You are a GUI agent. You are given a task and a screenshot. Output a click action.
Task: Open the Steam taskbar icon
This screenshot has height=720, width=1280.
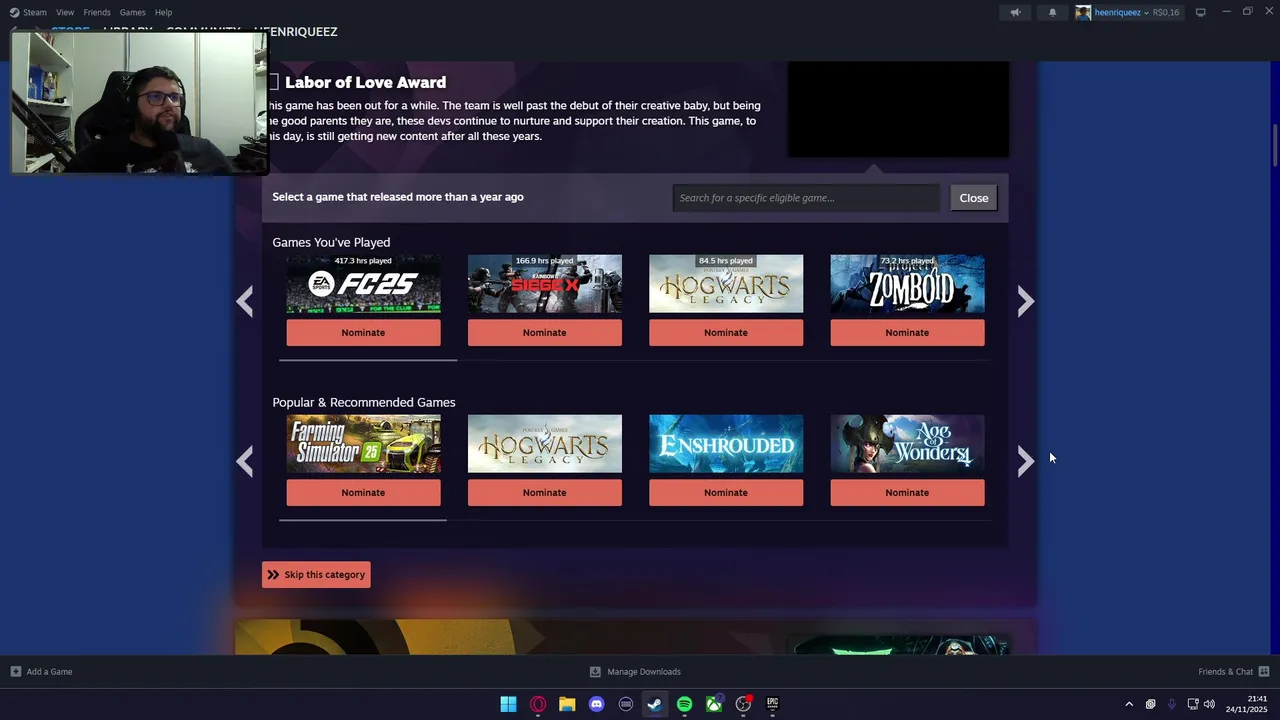(x=655, y=704)
